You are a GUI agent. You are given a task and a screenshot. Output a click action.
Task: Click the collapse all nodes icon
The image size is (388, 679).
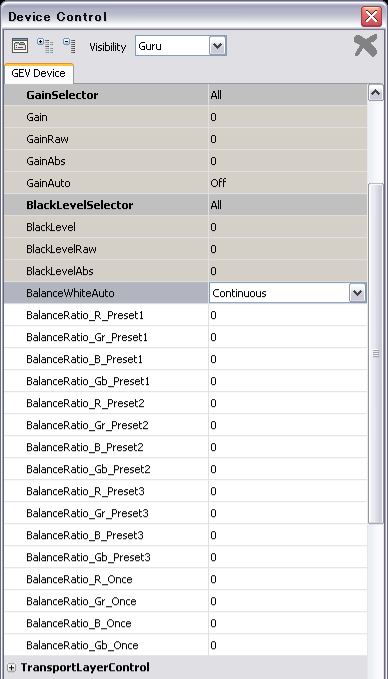[x=69, y=45]
